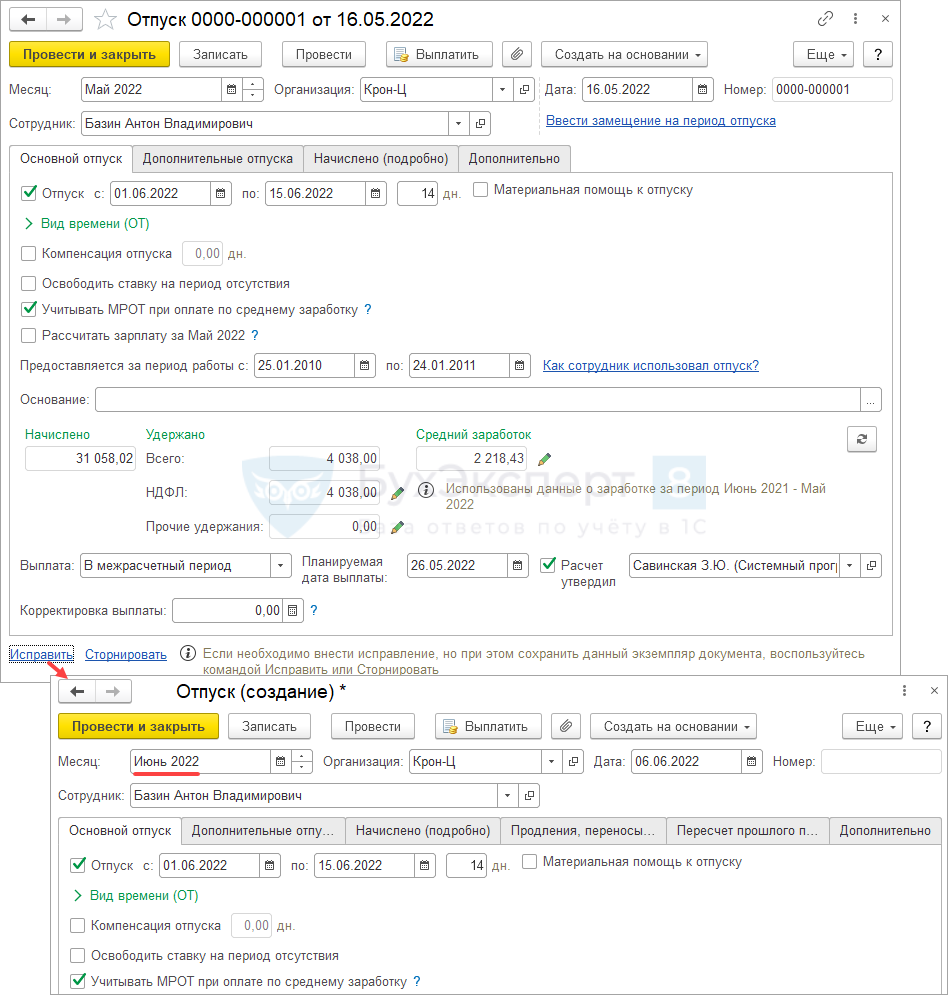The image size is (948, 995).
Task: Open Создать на основании dropdown in top toolbar
Action: 623,54
